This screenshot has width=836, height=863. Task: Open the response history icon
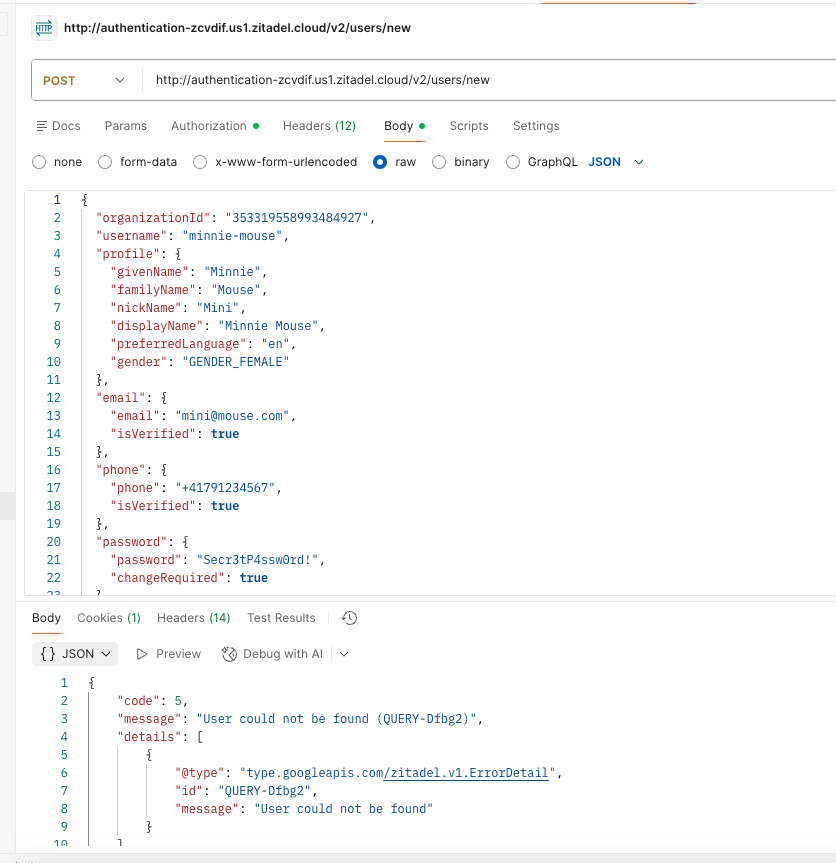pyautogui.click(x=348, y=618)
